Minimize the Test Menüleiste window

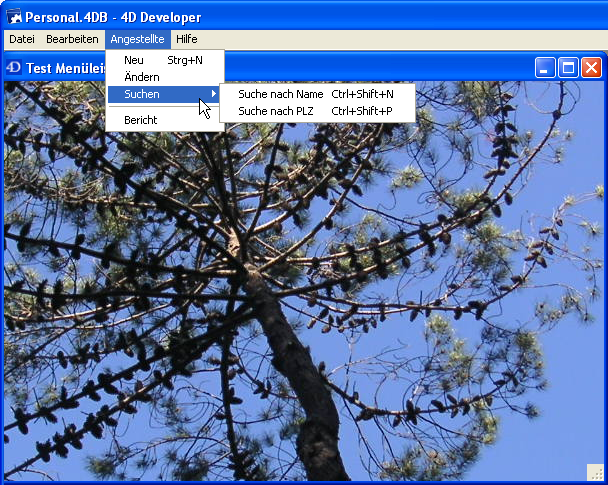click(x=545, y=68)
